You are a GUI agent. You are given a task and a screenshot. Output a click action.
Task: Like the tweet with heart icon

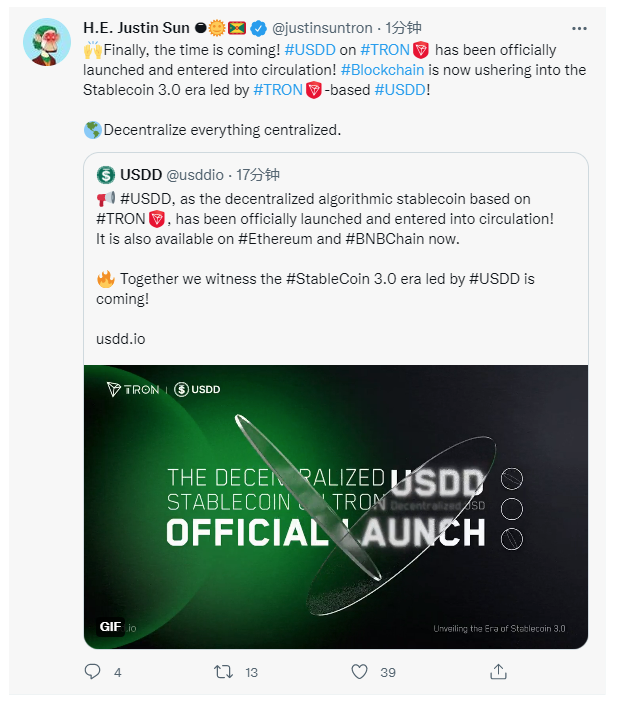(358, 672)
